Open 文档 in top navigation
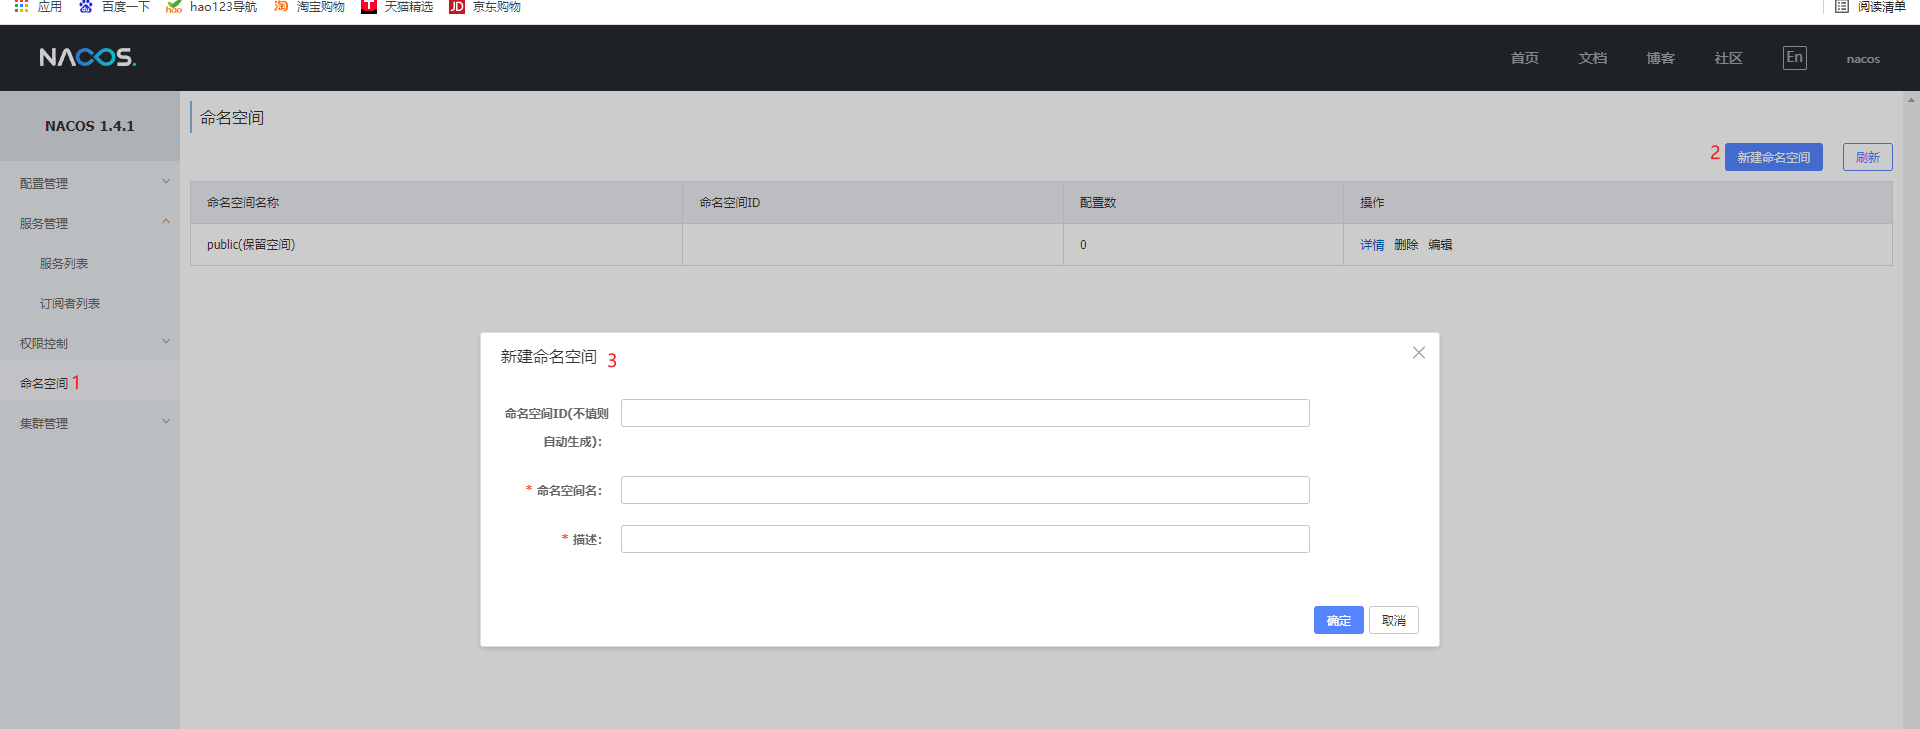Viewport: 1920px width, 729px height. tap(1592, 58)
